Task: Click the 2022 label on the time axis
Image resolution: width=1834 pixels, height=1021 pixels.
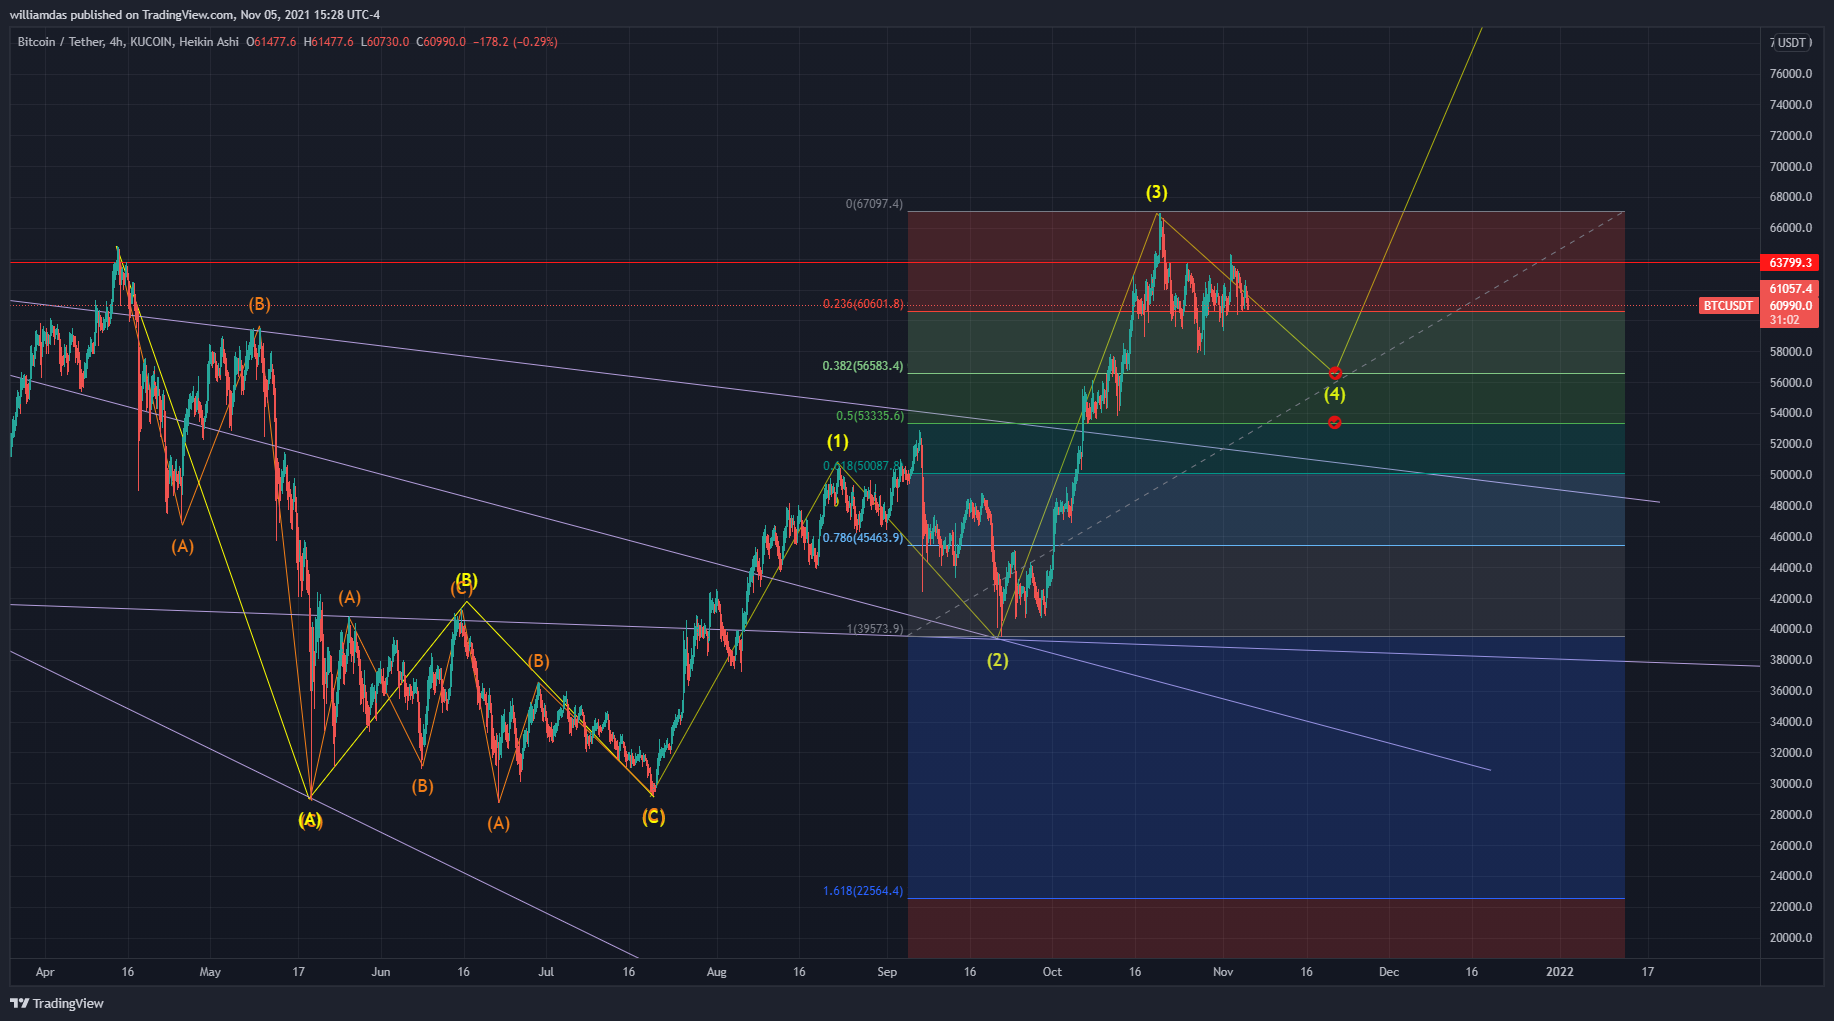Action: [x=1560, y=972]
